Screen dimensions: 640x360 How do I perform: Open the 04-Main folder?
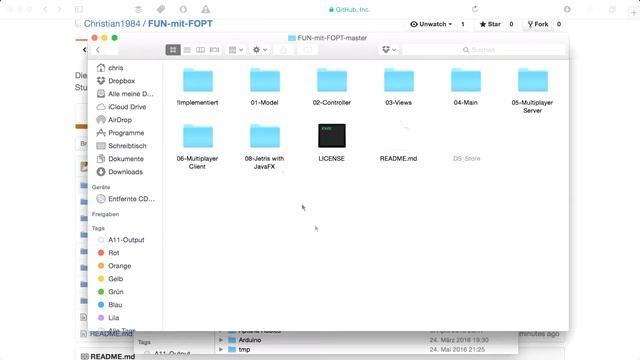click(466, 80)
